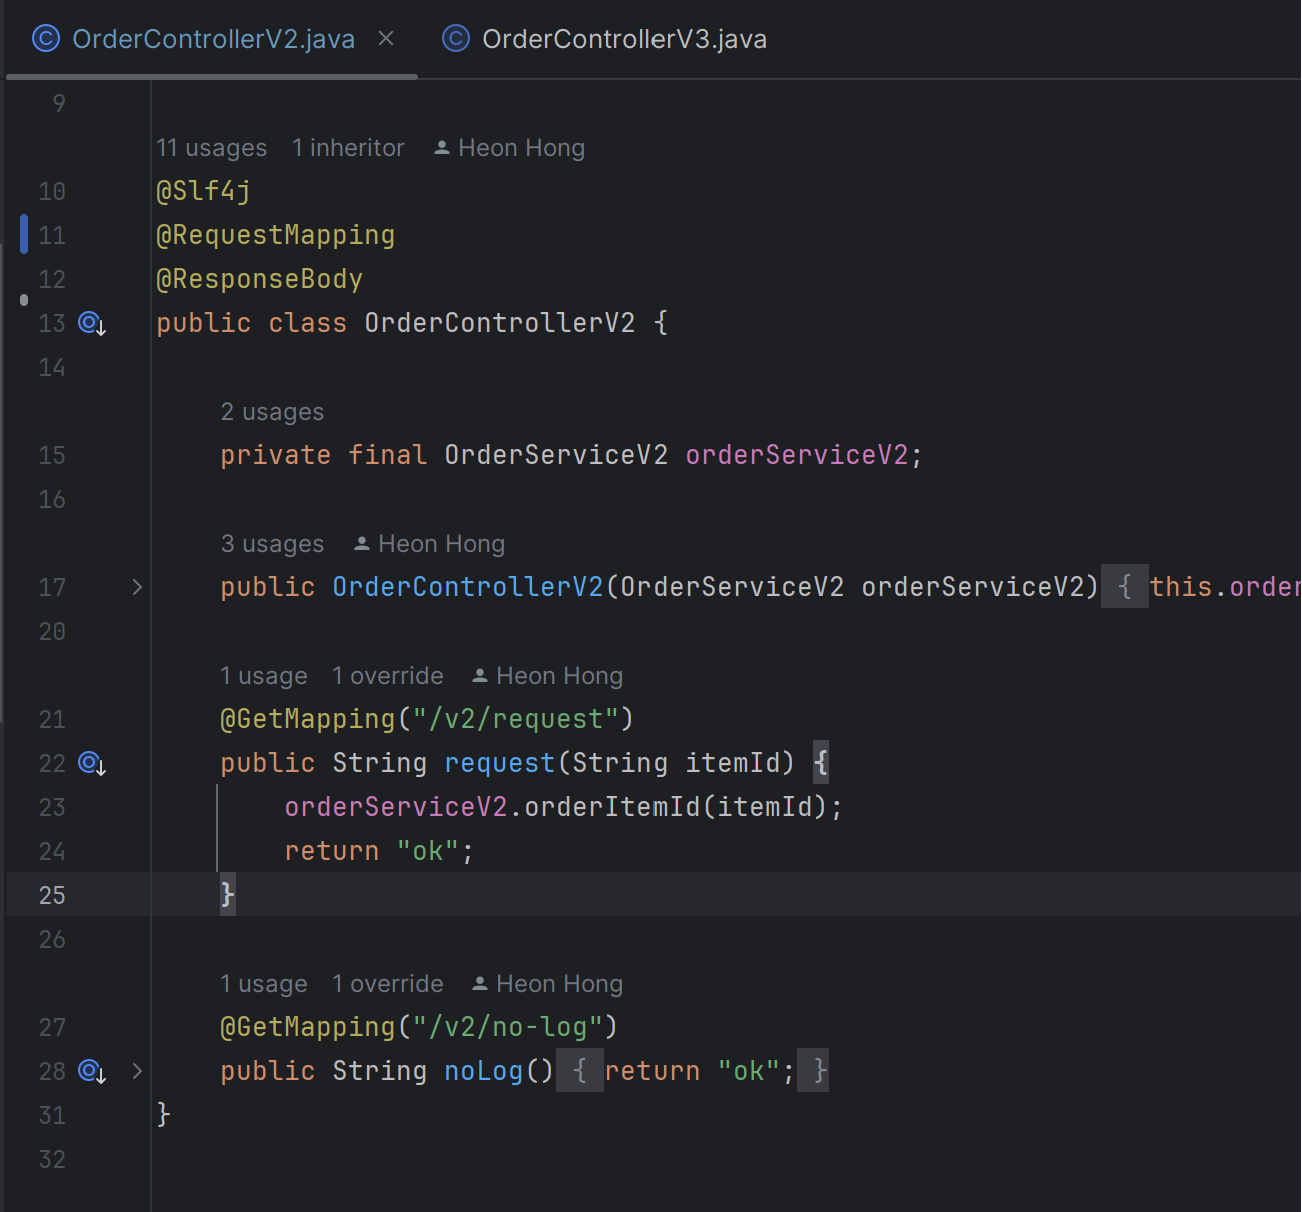Click line number 25 in the gutter
The height and width of the screenshot is (1212, 1302).
(52, 895)
